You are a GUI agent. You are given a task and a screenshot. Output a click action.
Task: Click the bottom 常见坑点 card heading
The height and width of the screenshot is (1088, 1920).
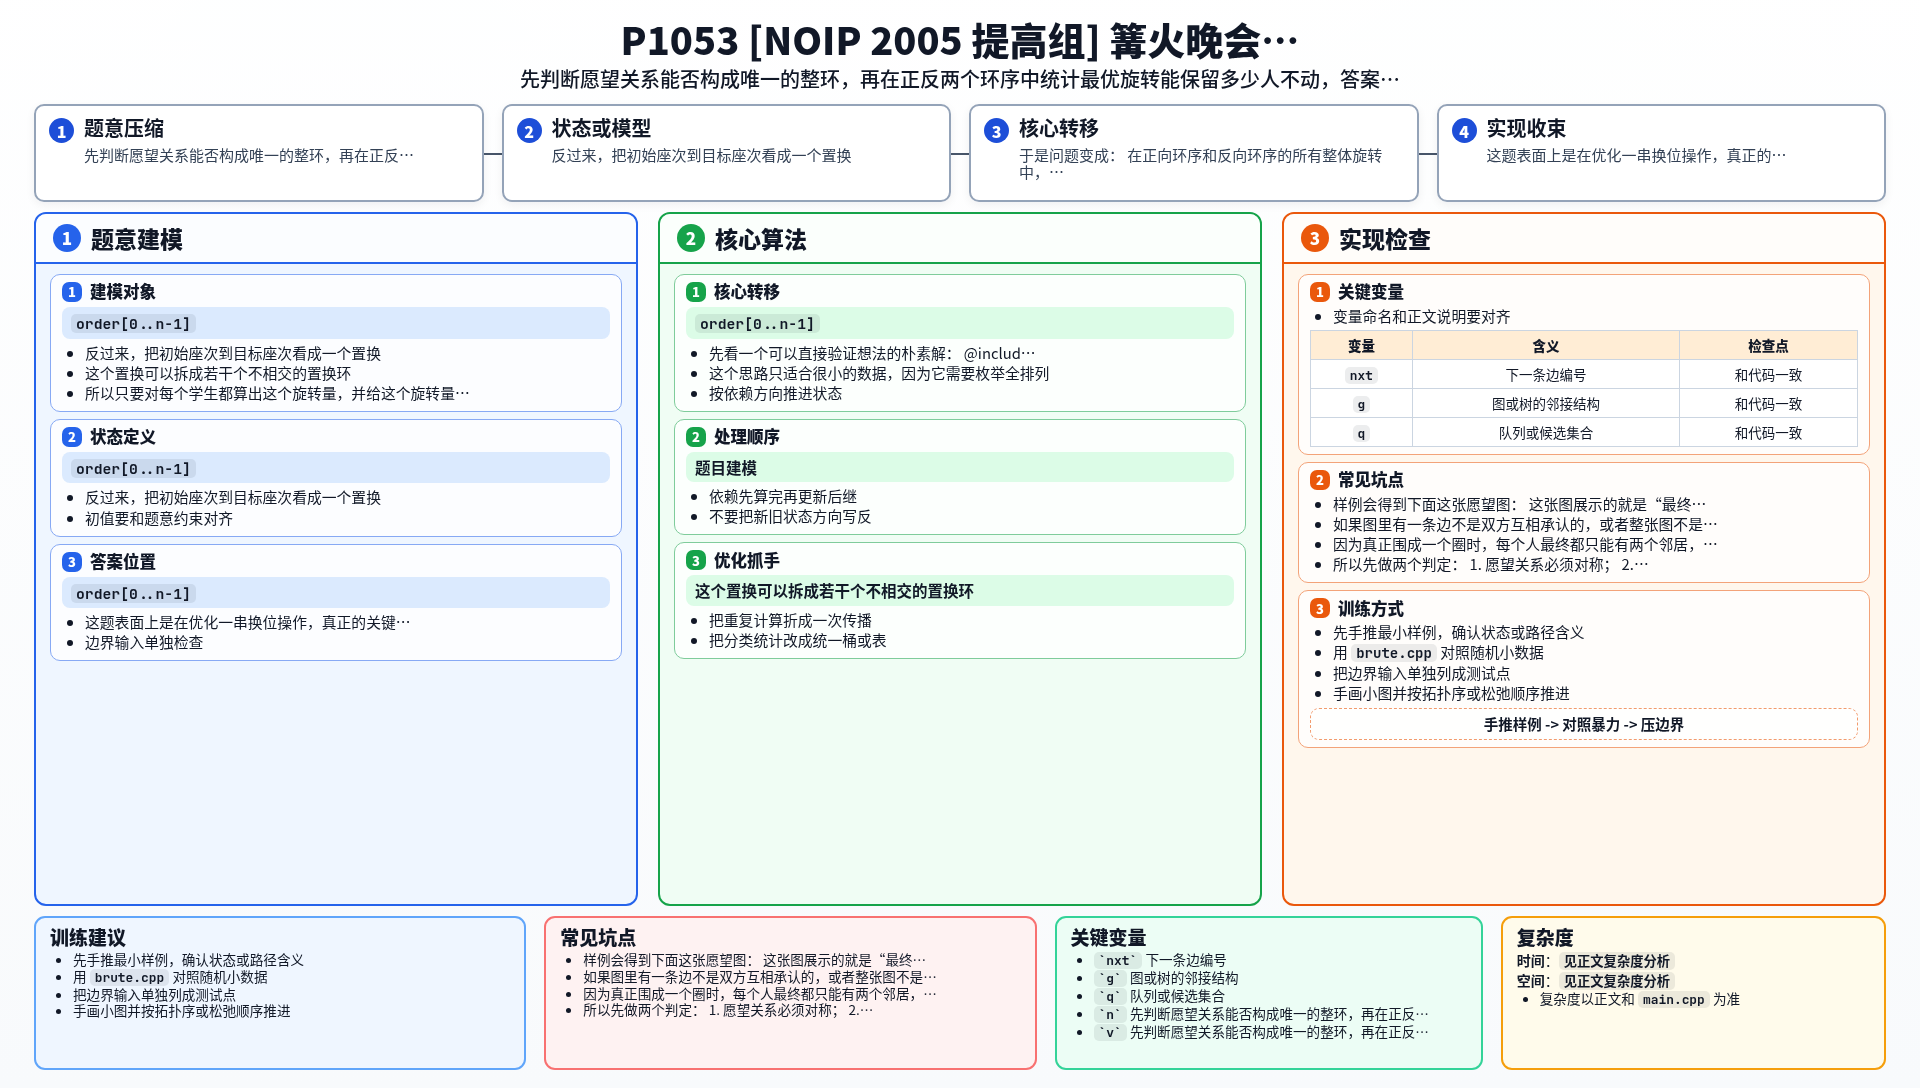598,938
